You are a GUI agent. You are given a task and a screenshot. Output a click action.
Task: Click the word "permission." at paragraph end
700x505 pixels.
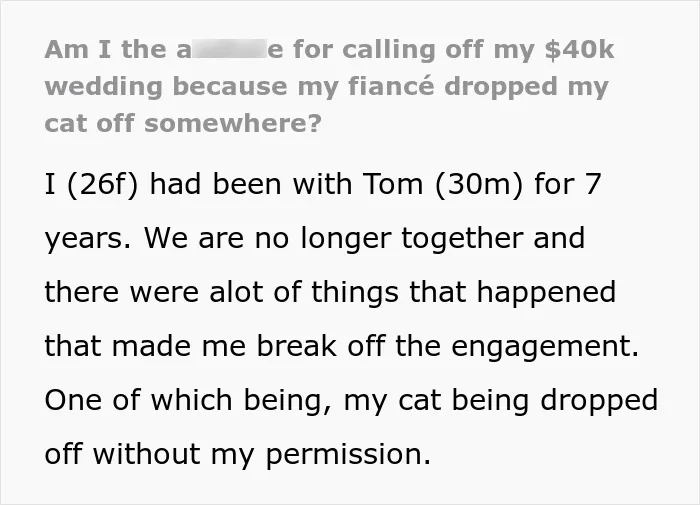[x=348, y=455]
